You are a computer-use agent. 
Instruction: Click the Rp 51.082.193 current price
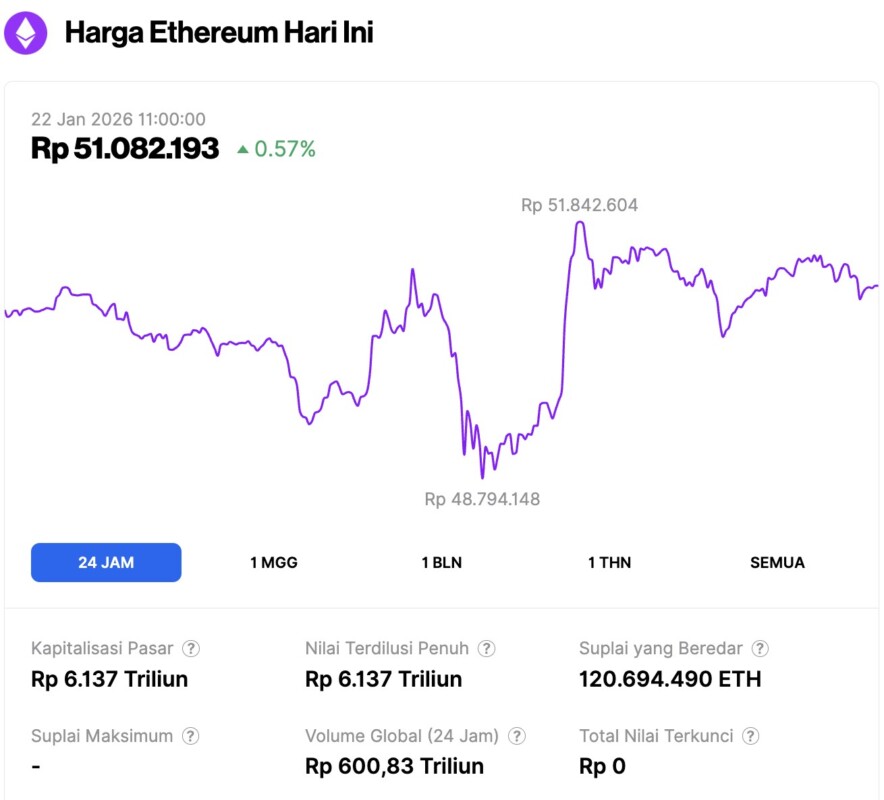click(125, 149)
